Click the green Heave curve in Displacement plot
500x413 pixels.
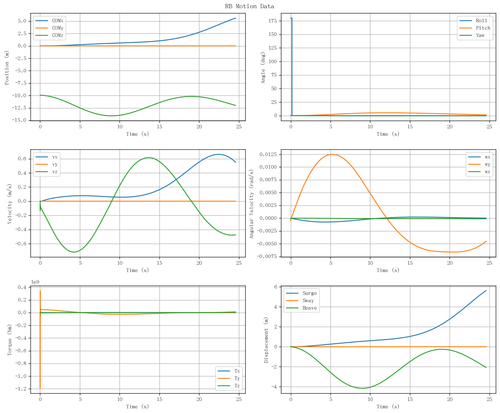pyautogui.click(x=362, y=388)
